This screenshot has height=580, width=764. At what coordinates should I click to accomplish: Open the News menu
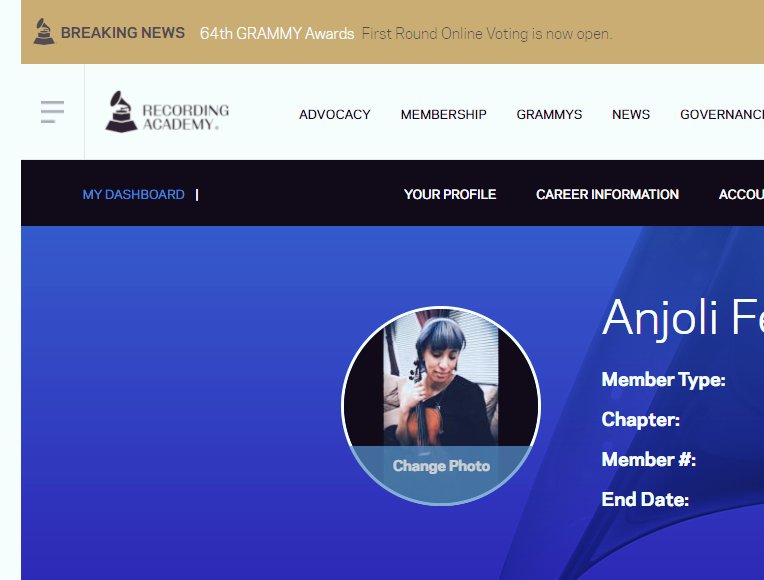click(x=631, y=115)
